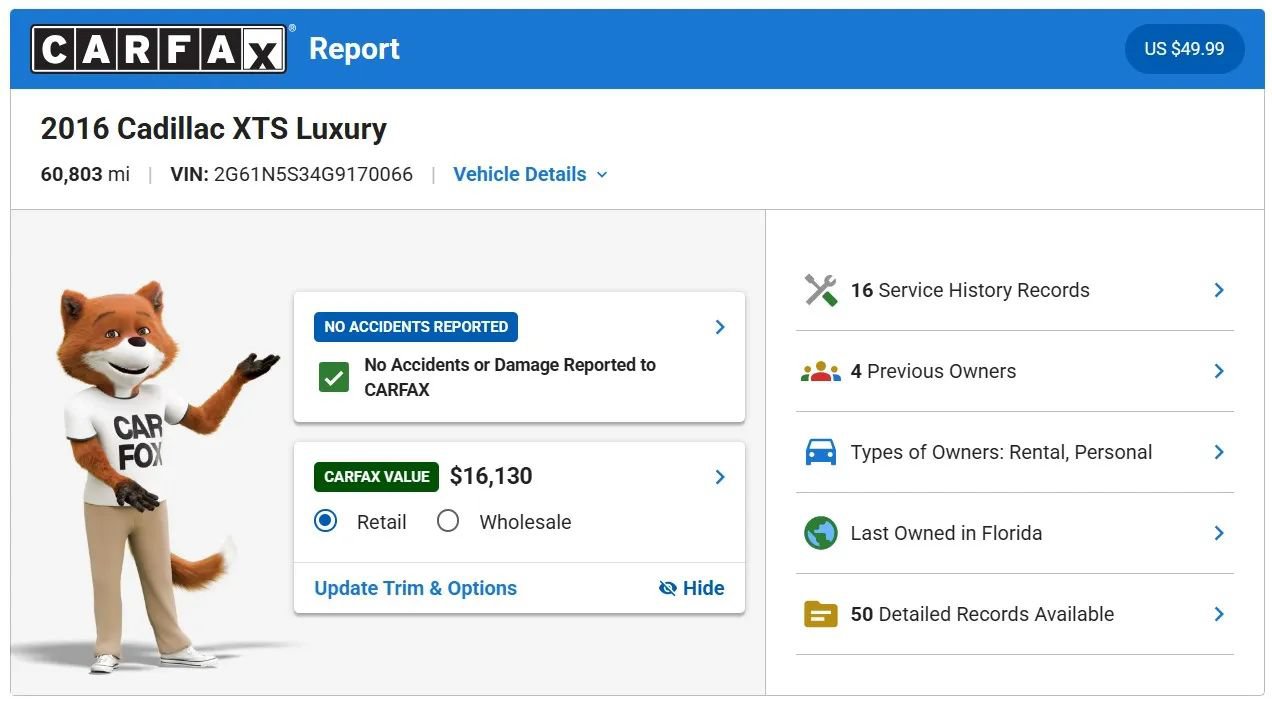
Task: Select the Wholesale radio button
Action: pyautogui.click(x=448, y=521)
